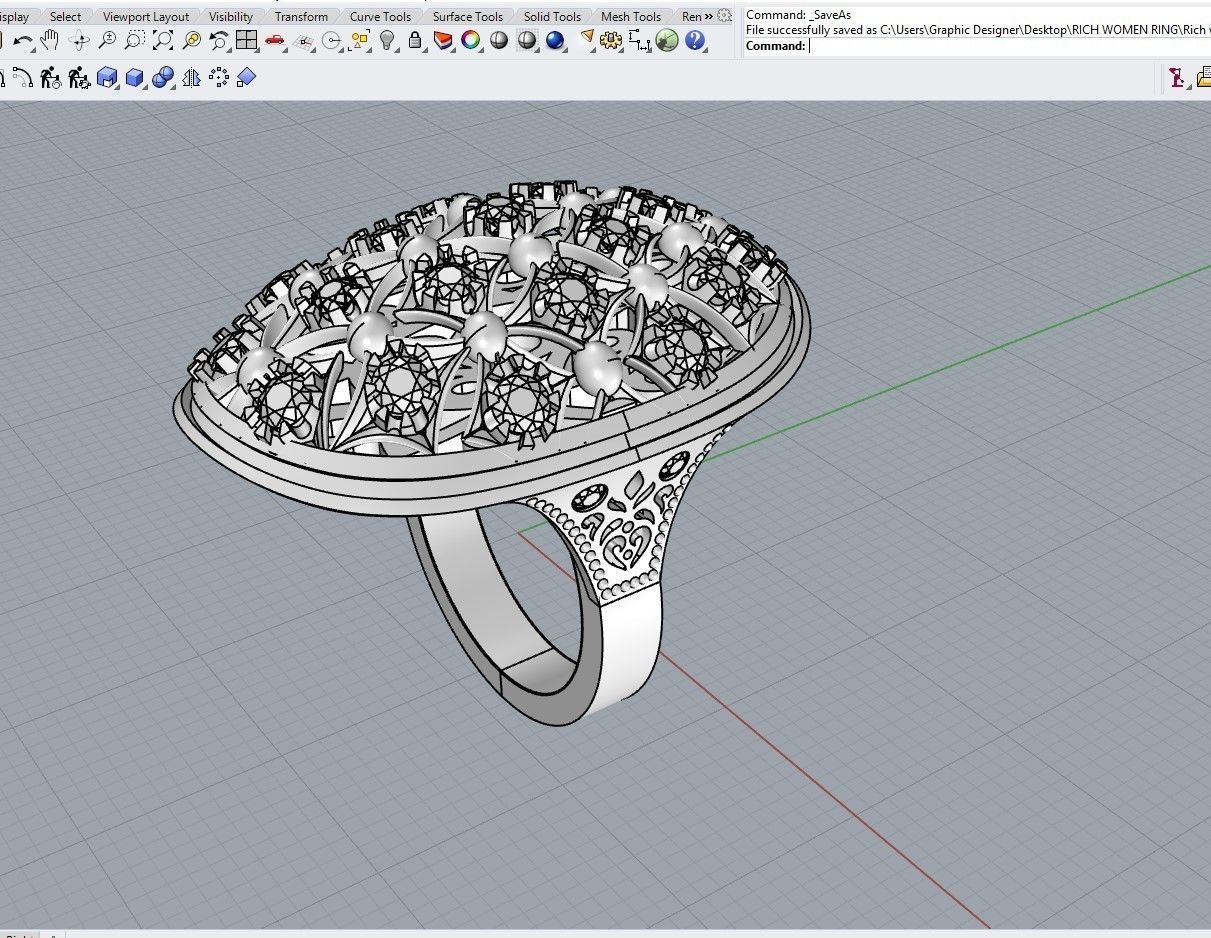Click the Mirror tool icon
The width and height of the screenshot is (1211, 938).
tap(191, 78)
